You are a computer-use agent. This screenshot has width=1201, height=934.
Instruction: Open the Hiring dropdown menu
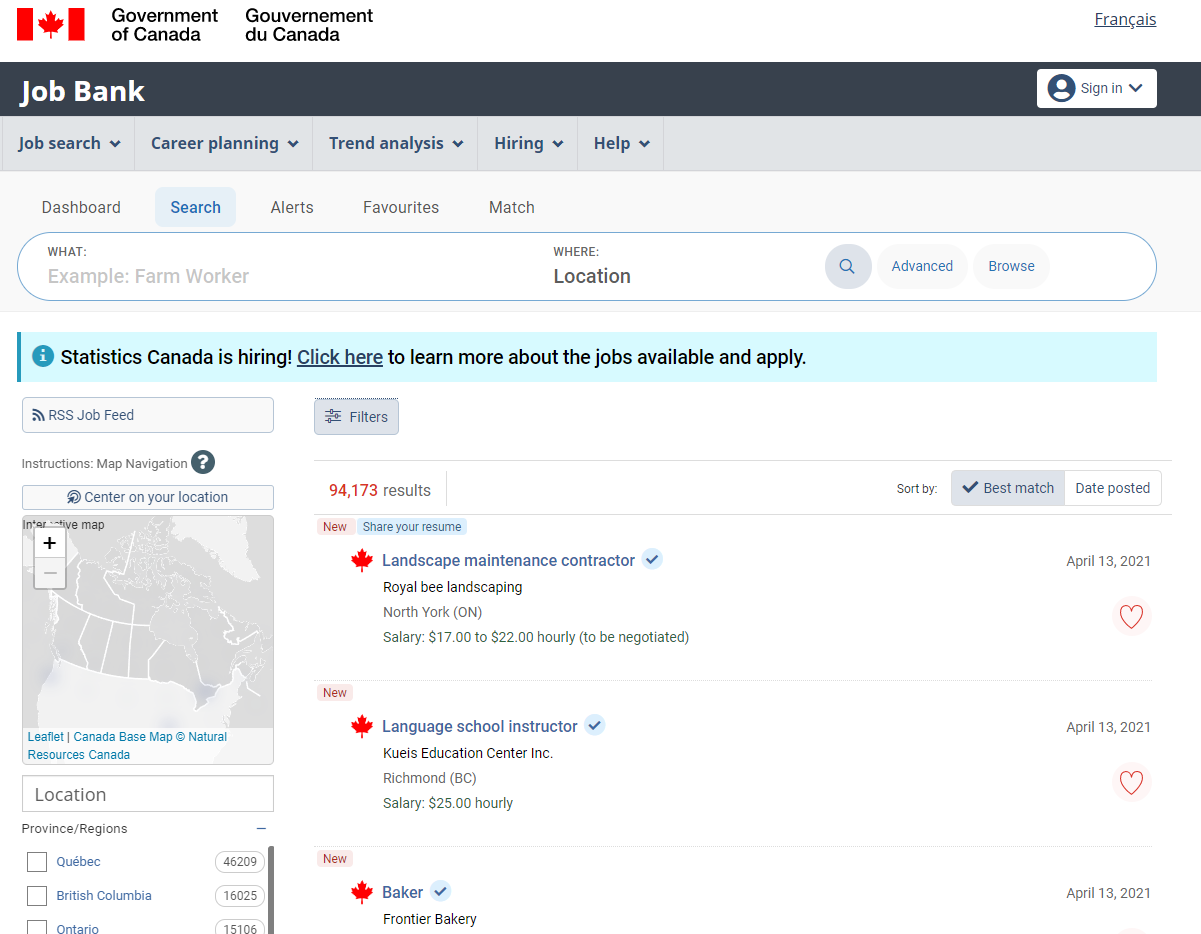[528, 143]
